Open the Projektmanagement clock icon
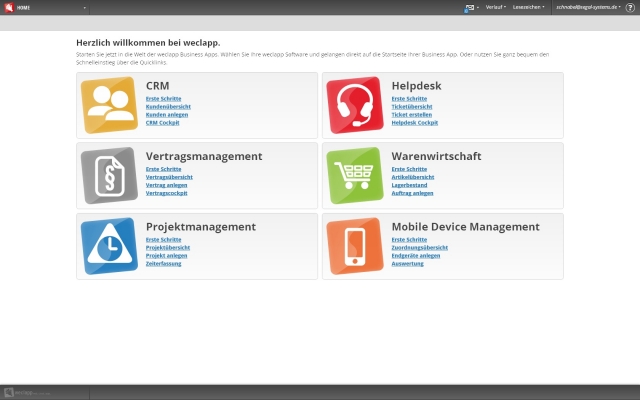Image resolution: width=640 pixels, height=400 pixels. coord(109,246)
